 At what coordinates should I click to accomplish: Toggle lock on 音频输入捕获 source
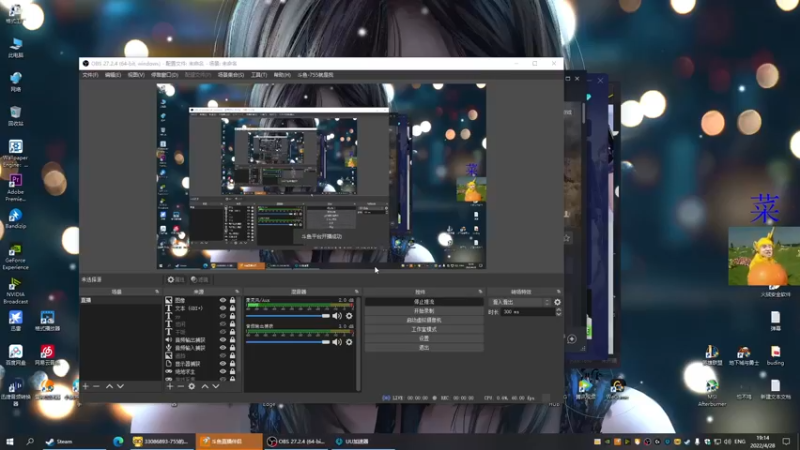[232, 347]
